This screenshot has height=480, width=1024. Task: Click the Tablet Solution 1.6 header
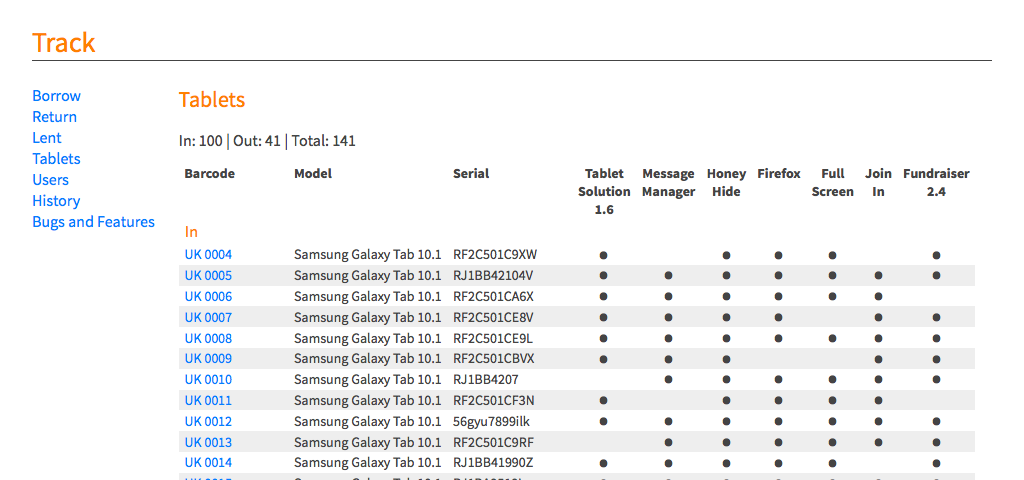(604, 192)
